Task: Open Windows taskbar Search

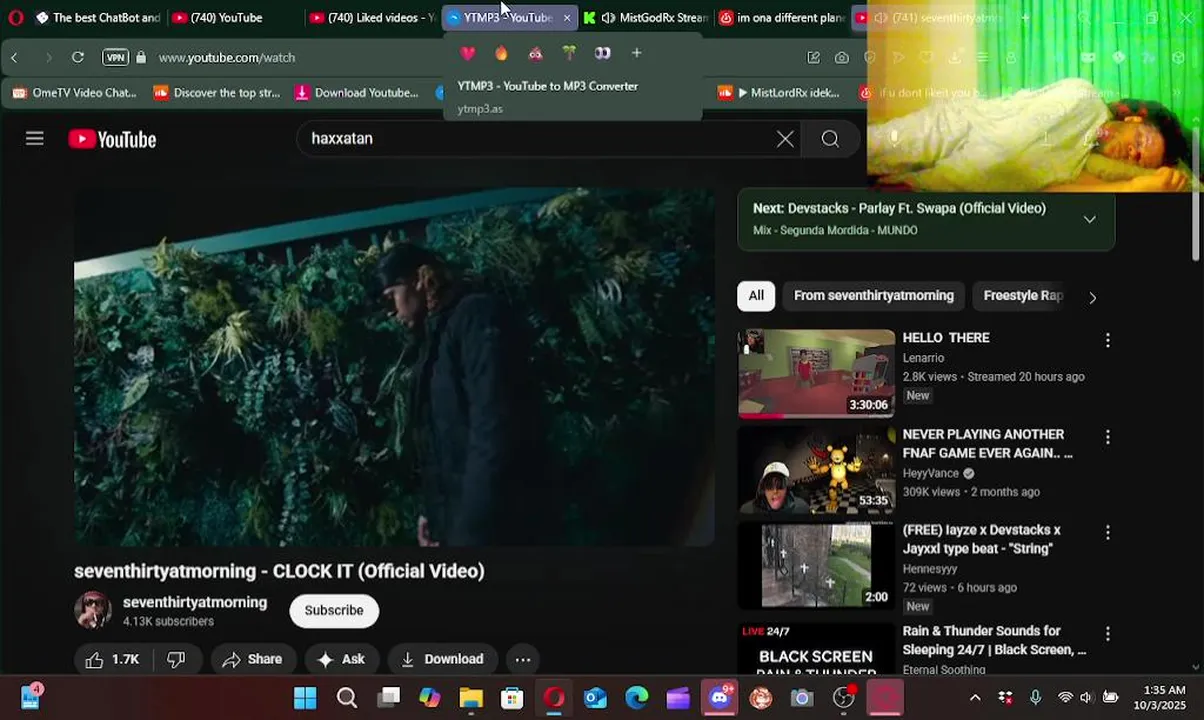Action: coord(347,698)
